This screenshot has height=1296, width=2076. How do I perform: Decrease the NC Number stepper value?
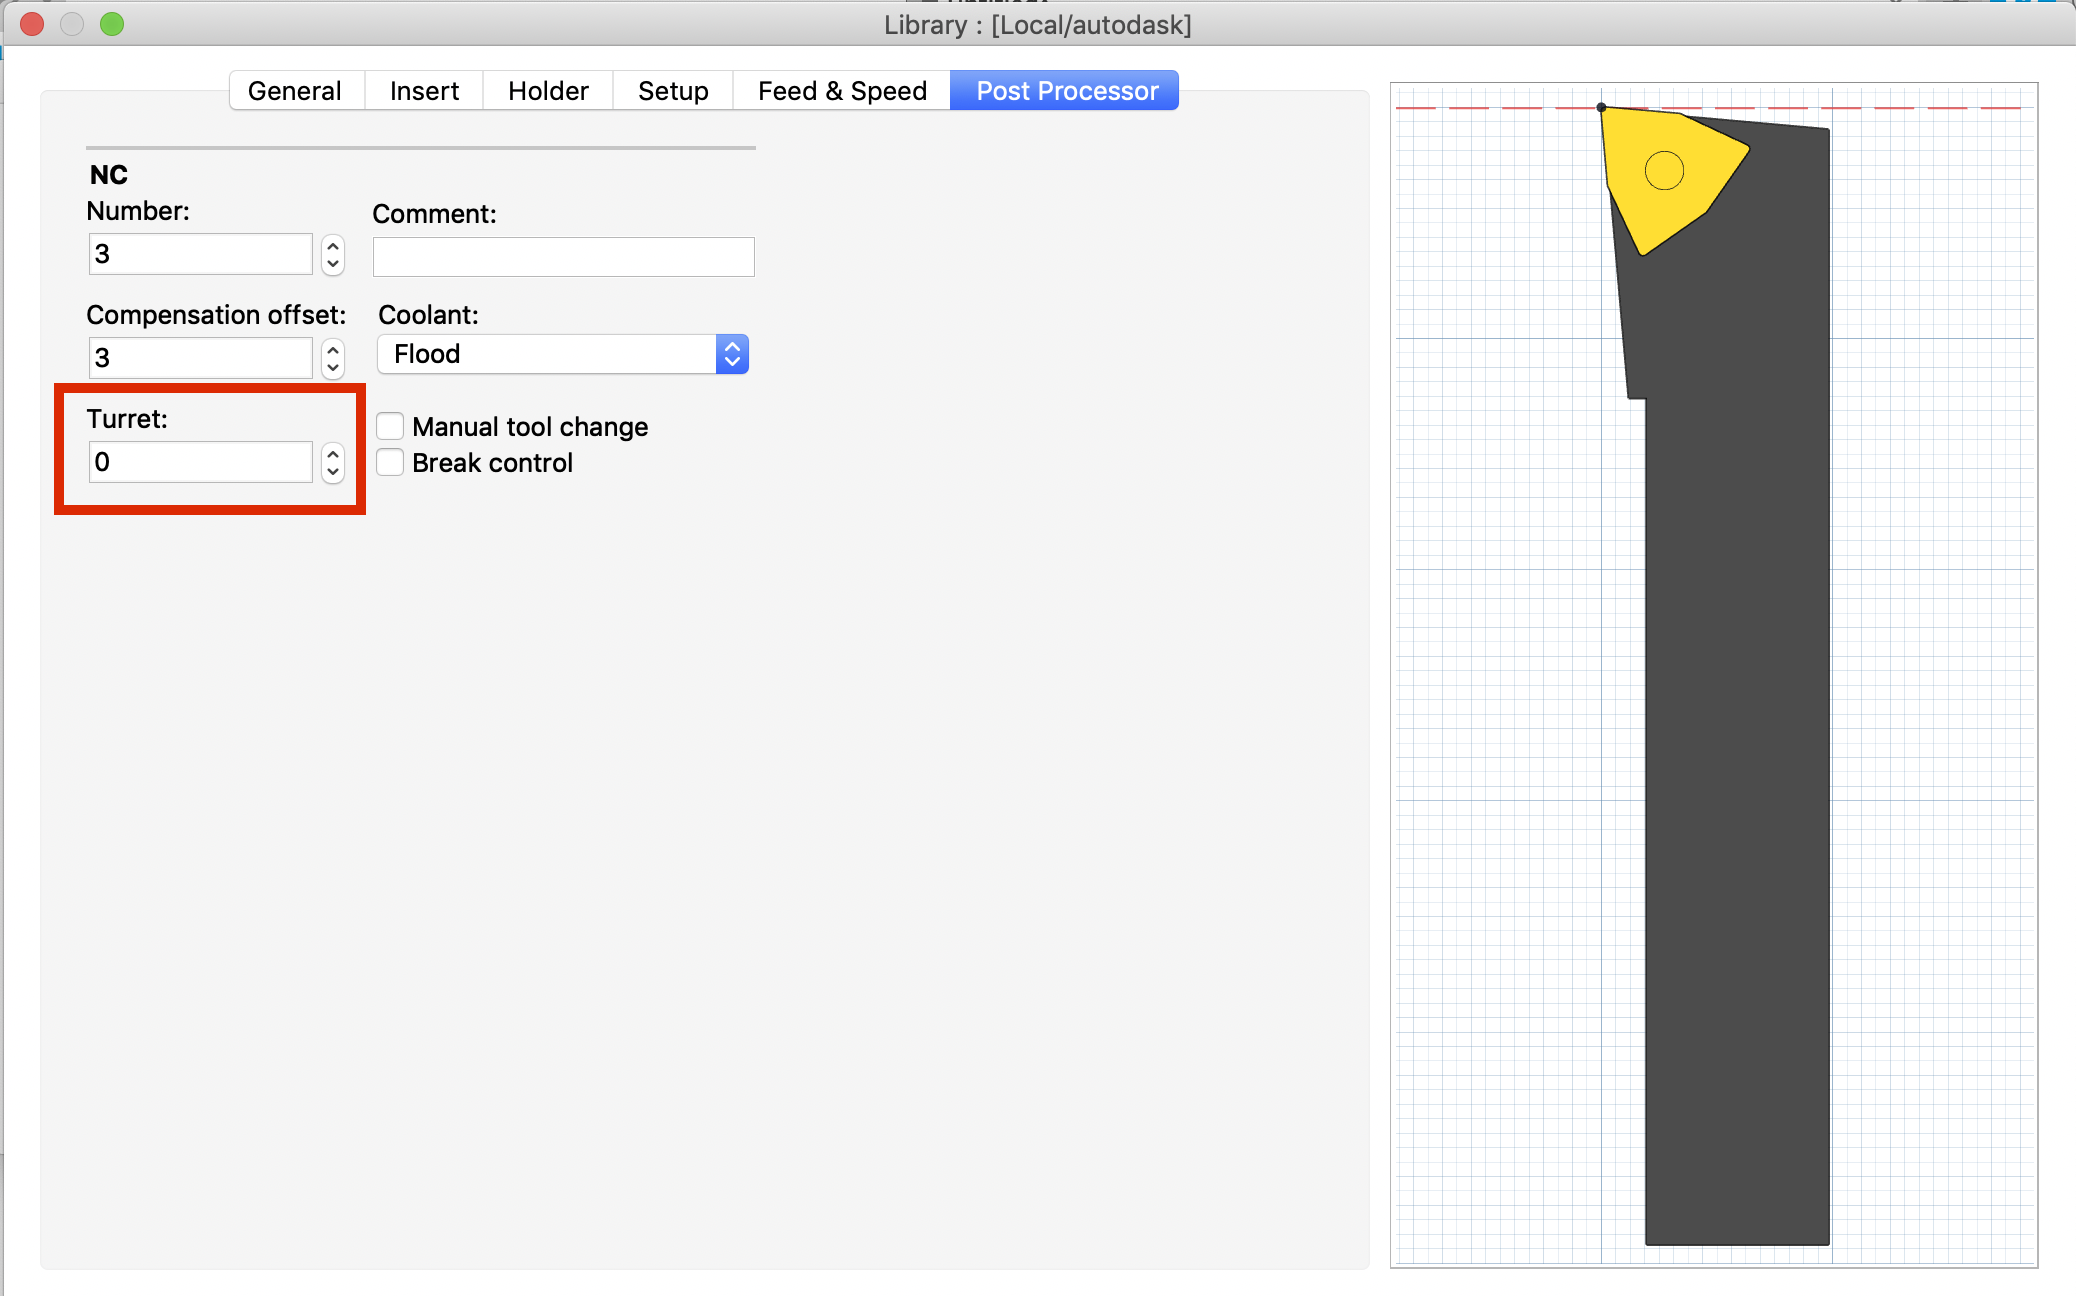tap(333, 264)
